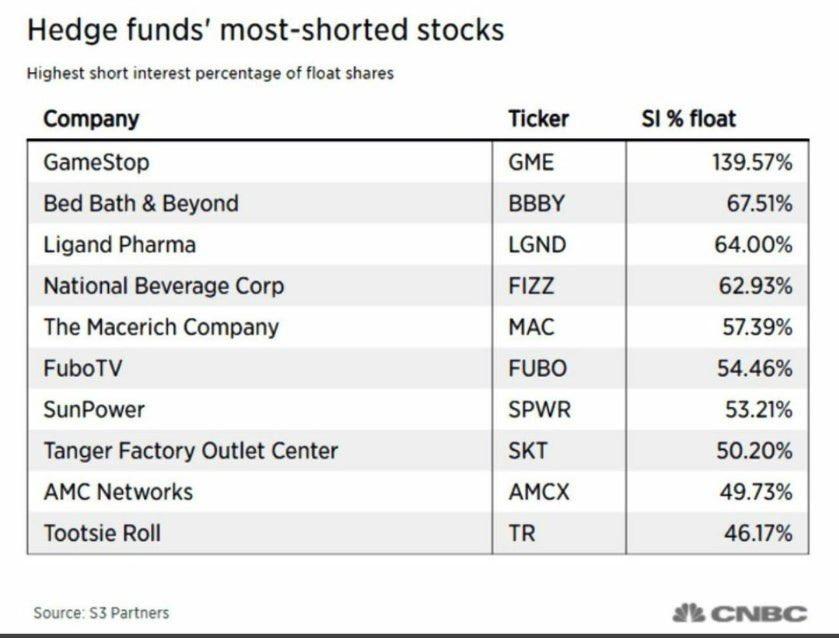Click the FIZZ ticker symbol
Screen dimensions: 839x638
531,286
